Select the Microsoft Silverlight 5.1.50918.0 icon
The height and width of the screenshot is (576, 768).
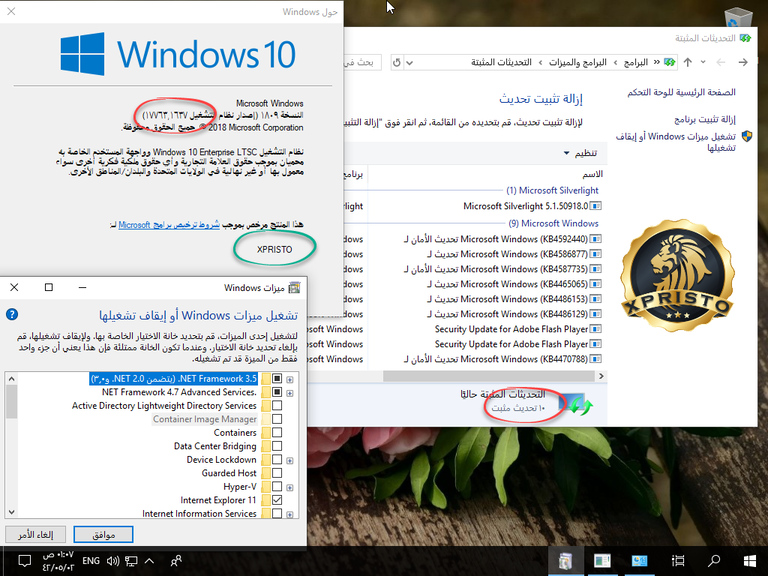pyautogui.click(x=596, y=206)
